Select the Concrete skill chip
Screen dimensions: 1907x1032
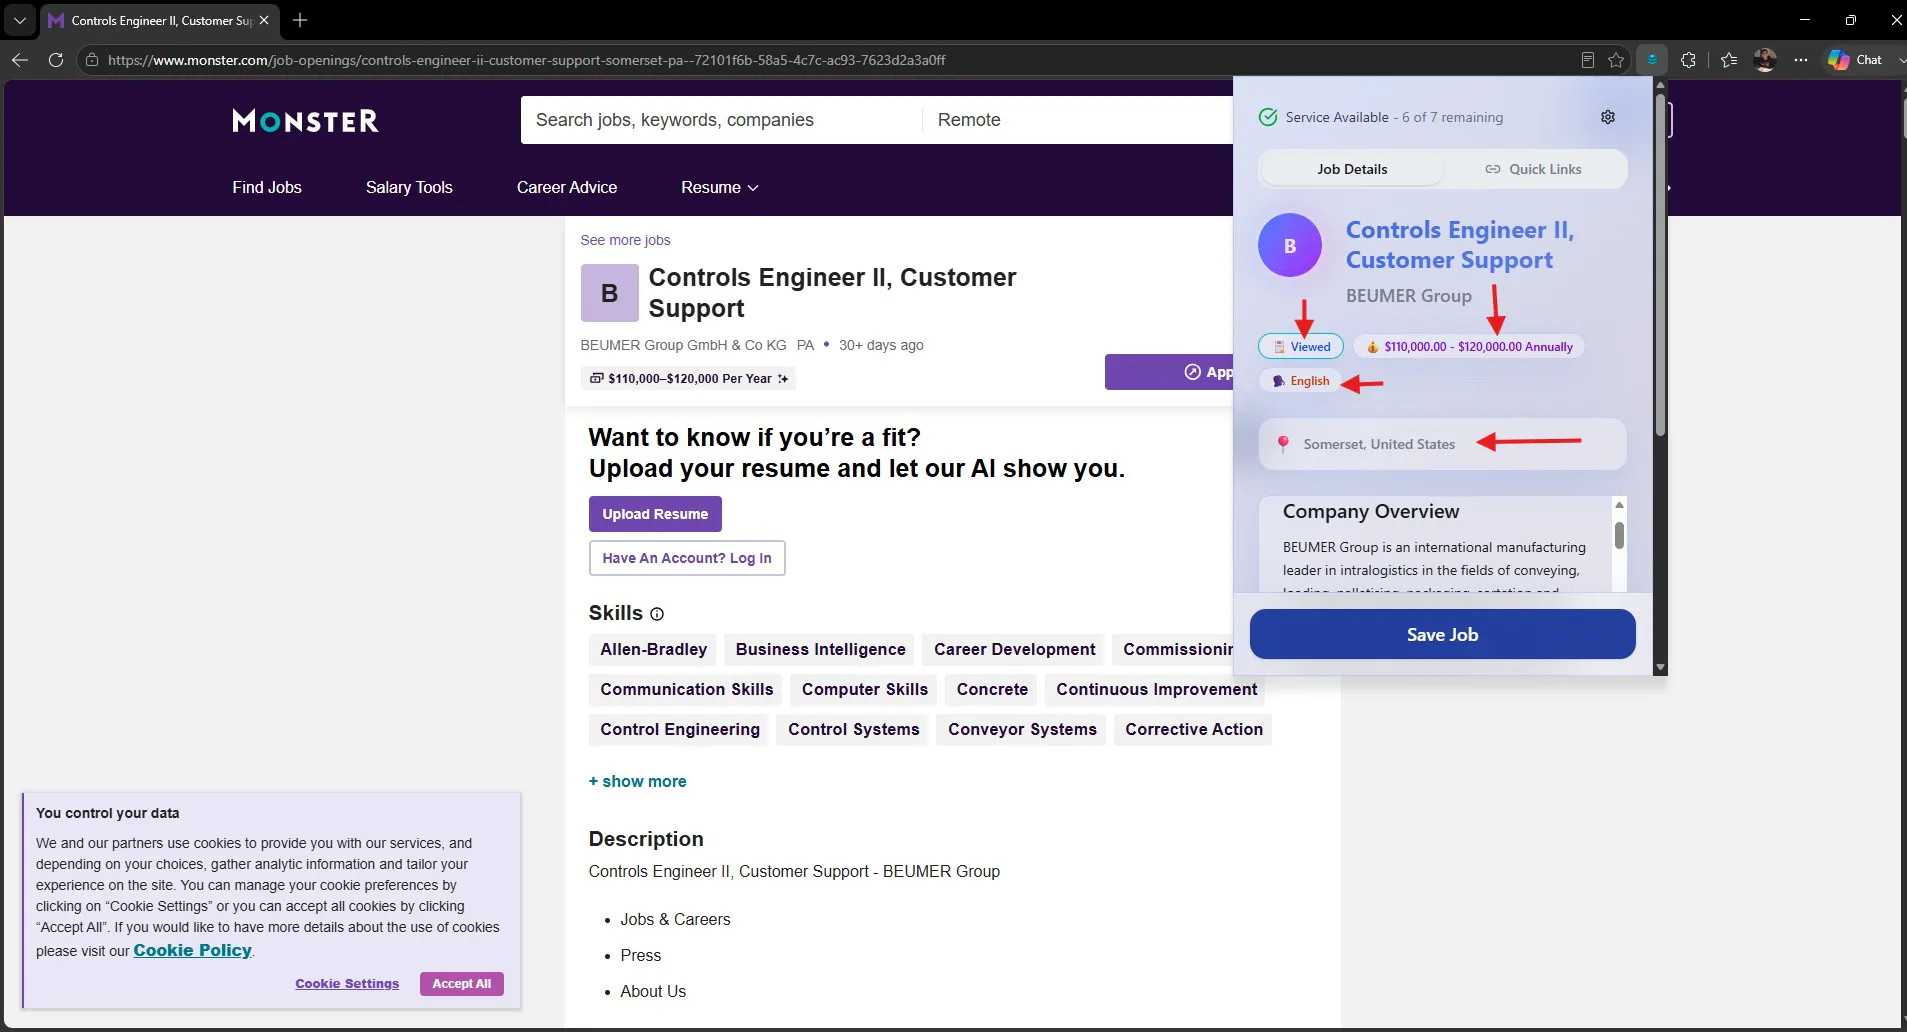pyautogui.click(x=992, y=689)
